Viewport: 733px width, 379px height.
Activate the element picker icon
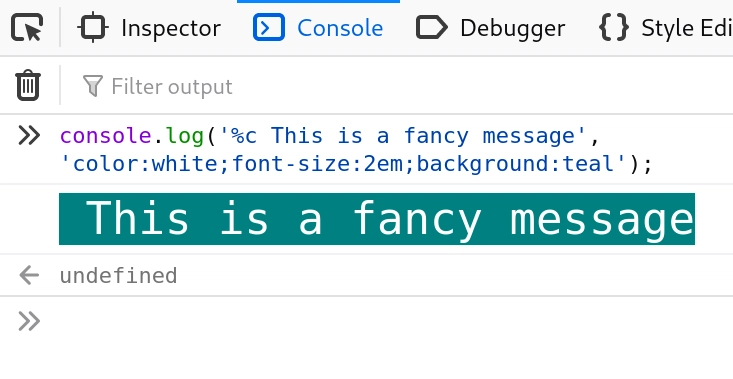(x=27, y=28)
